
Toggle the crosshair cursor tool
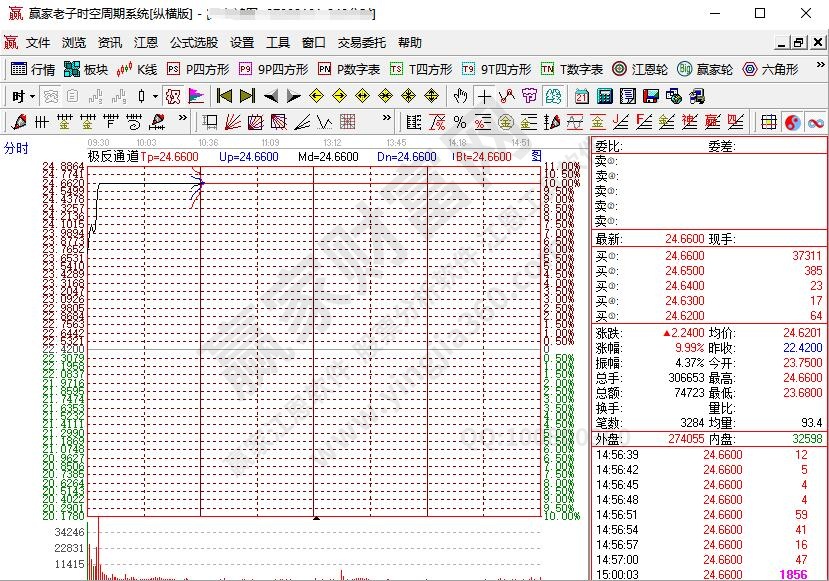(x=483, y=97)
